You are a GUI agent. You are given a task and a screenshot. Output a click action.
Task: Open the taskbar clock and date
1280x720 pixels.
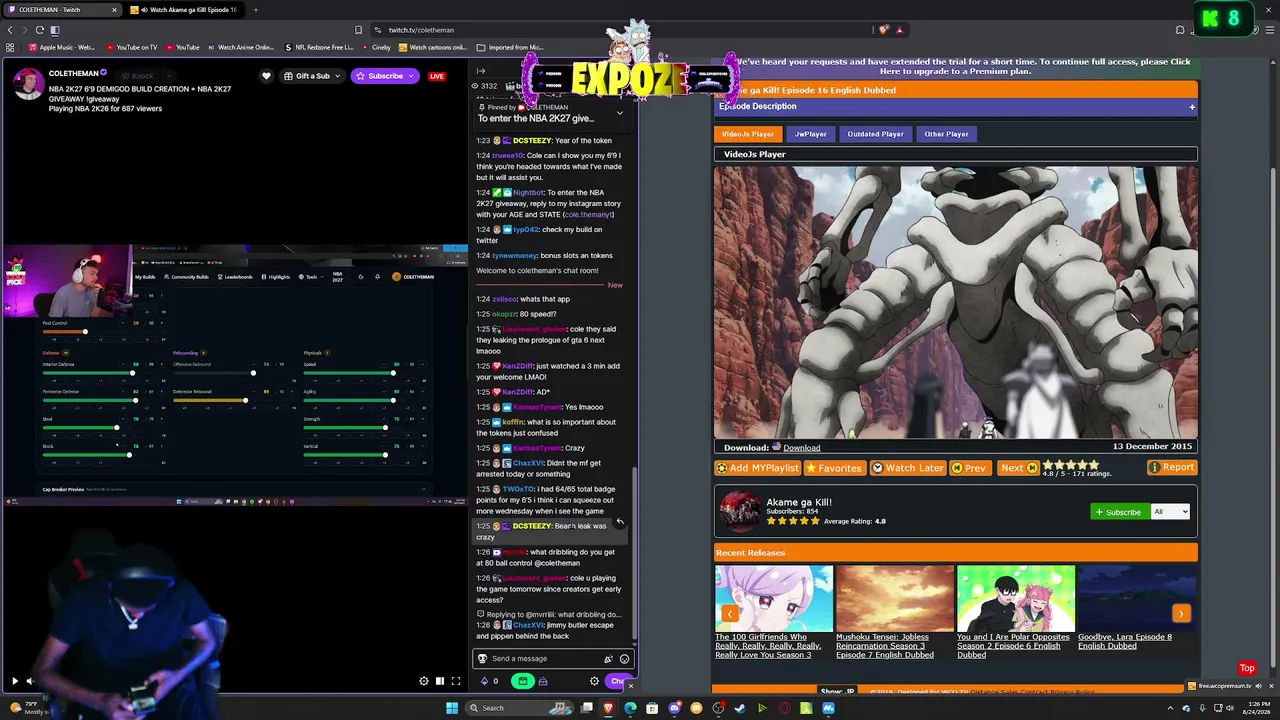pyautogui.click(x=1256, y=708)
